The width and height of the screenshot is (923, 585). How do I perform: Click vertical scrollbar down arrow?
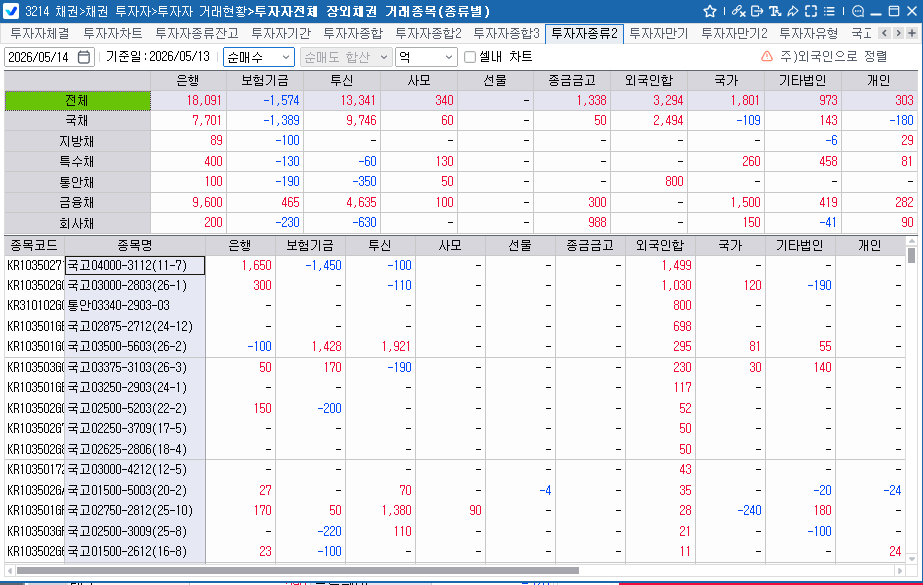point(912,559)
